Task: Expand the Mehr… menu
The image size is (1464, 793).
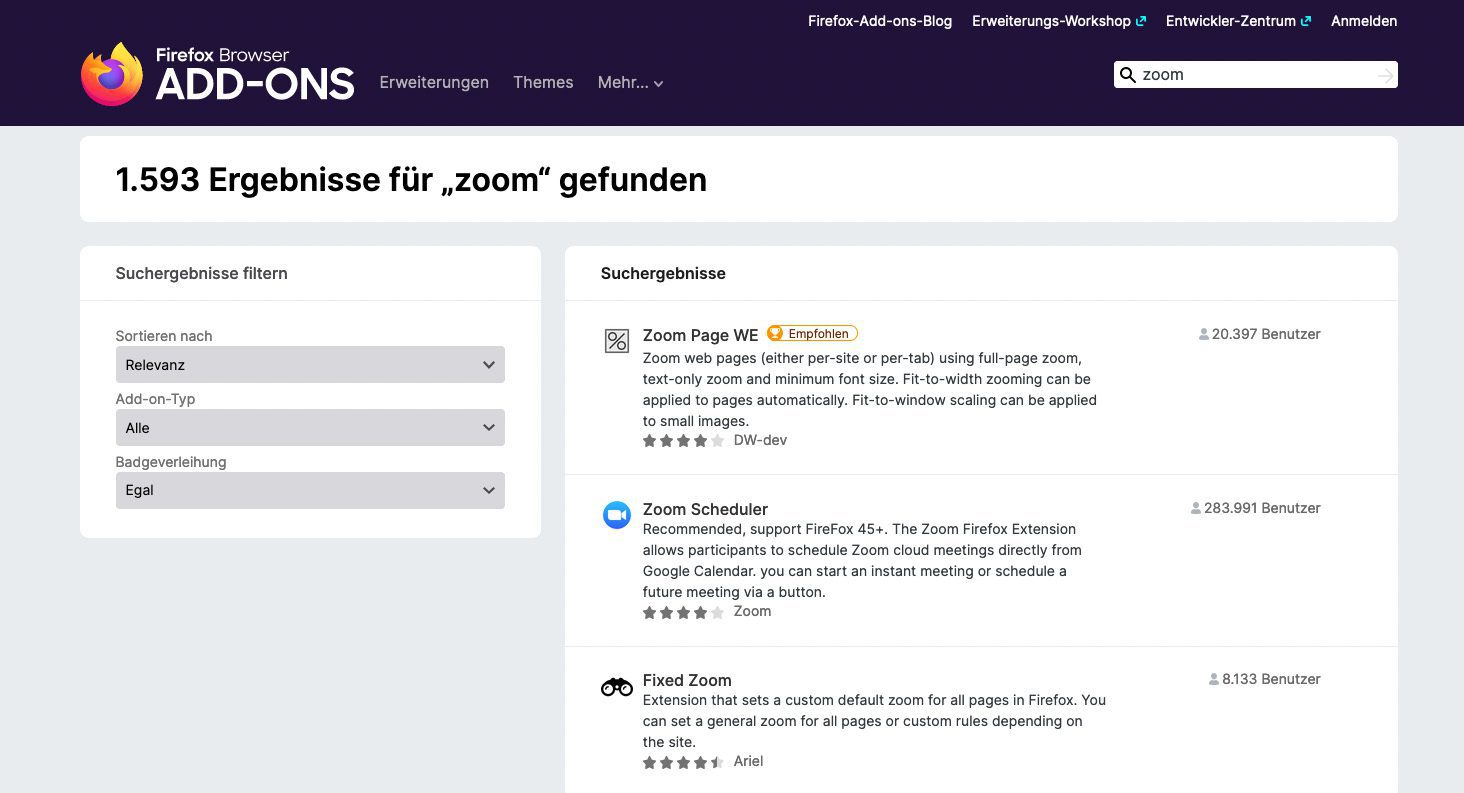Action: pyautogui.click(x=630, y=83)
